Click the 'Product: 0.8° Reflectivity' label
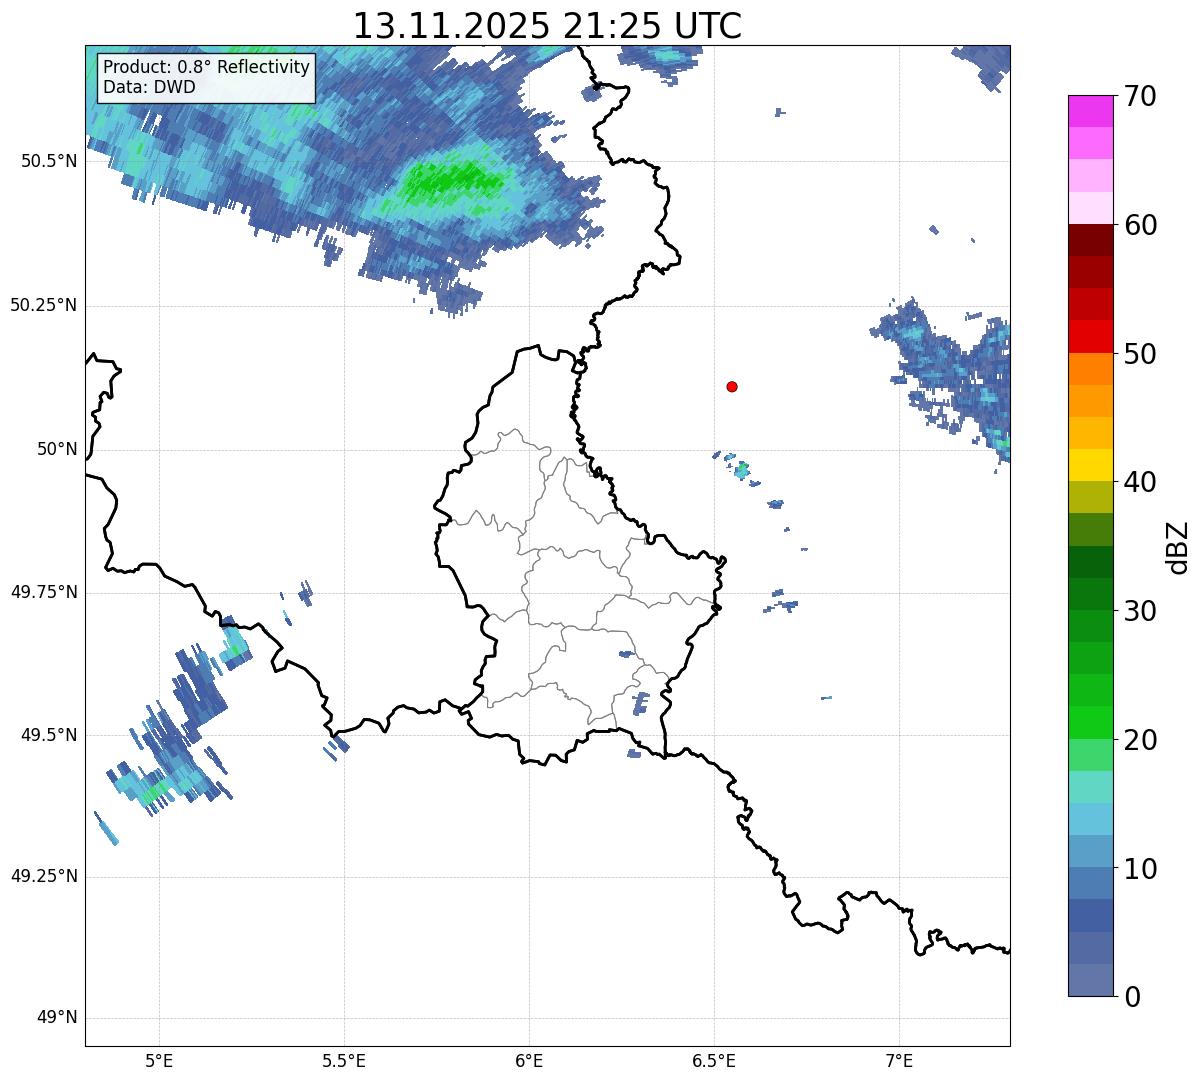 [206, 67]
